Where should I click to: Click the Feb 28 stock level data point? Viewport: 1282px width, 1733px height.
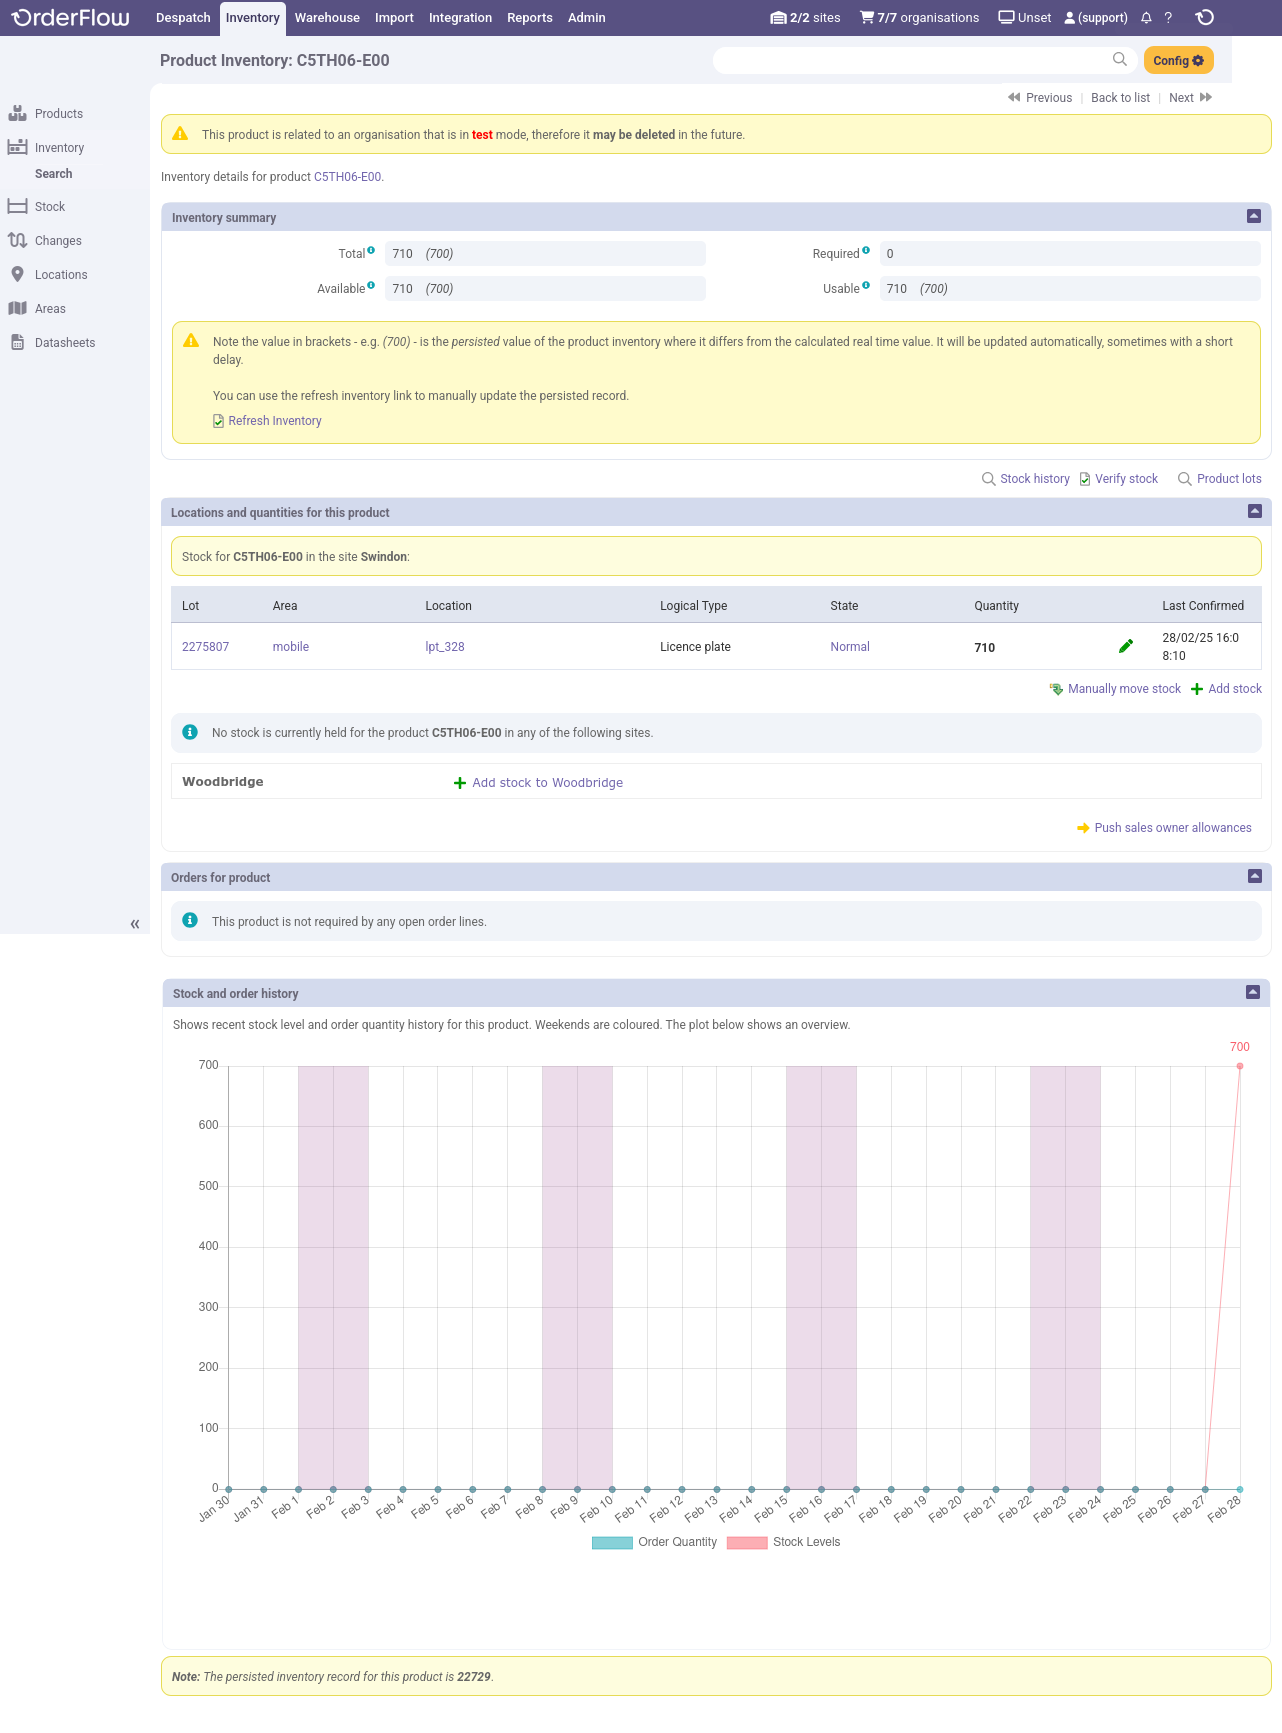1240,1066
